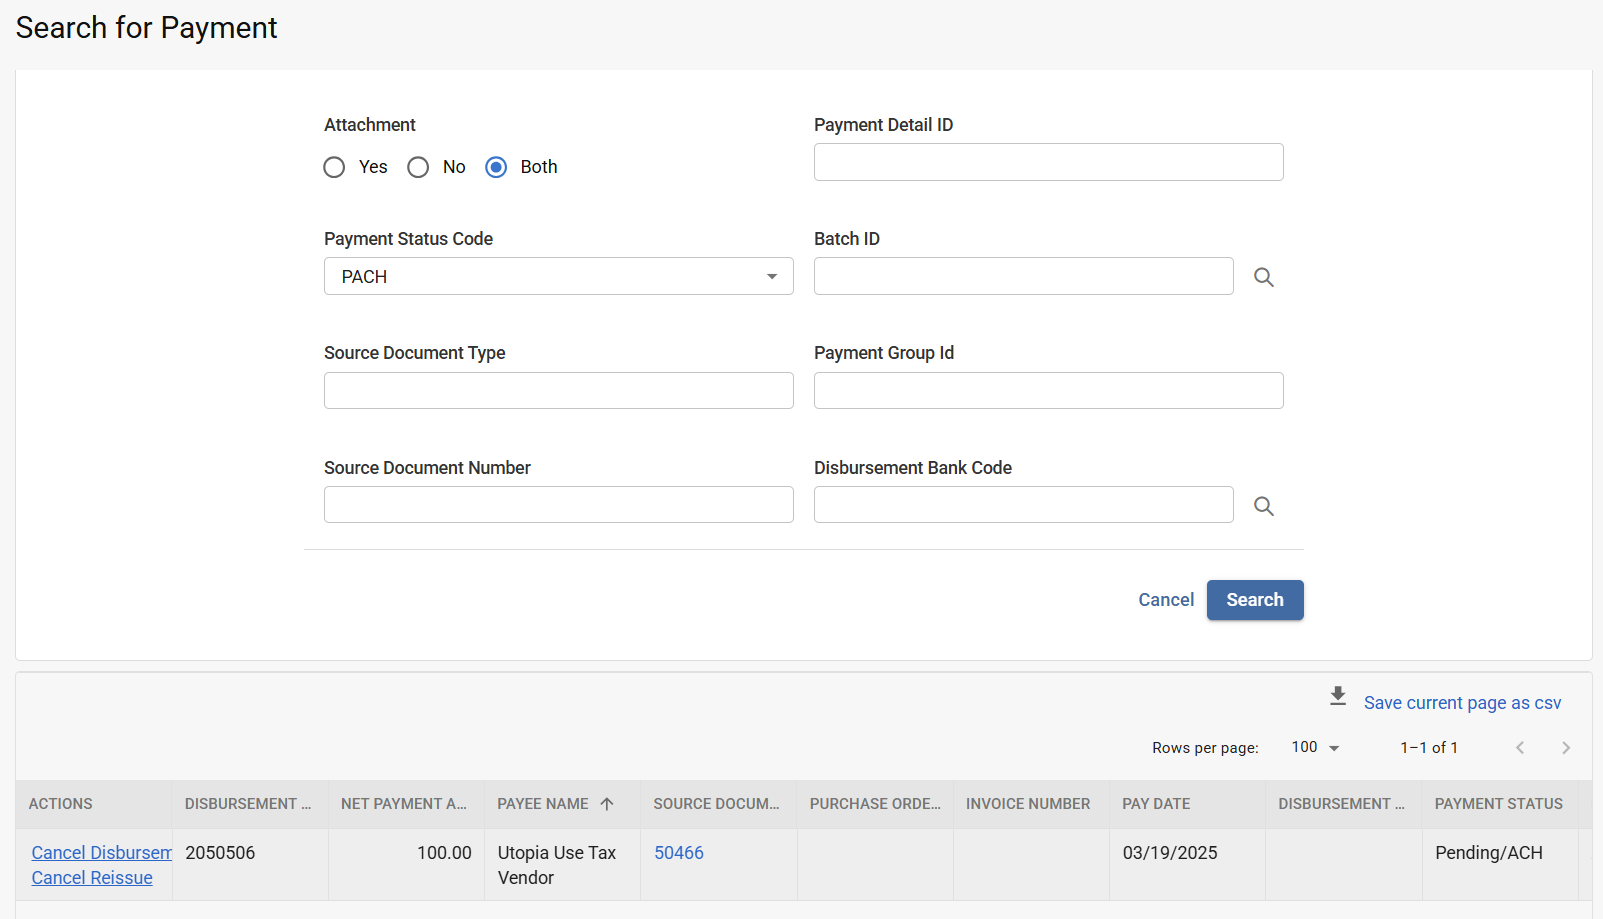Click the Batch ID lookup magnifier icon
This screenshot has height=919, width=1603.
click(1263, 277)
